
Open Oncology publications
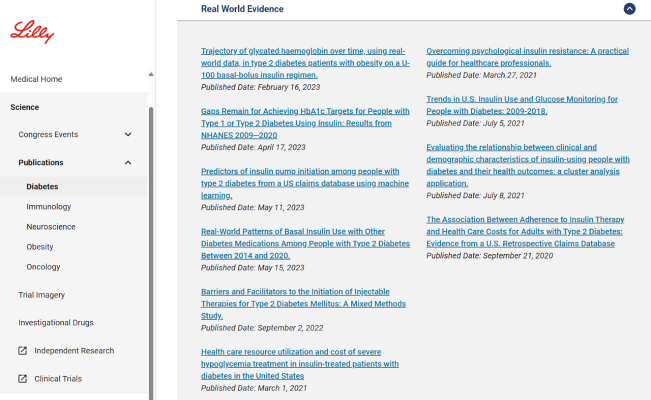pos(43,267)
